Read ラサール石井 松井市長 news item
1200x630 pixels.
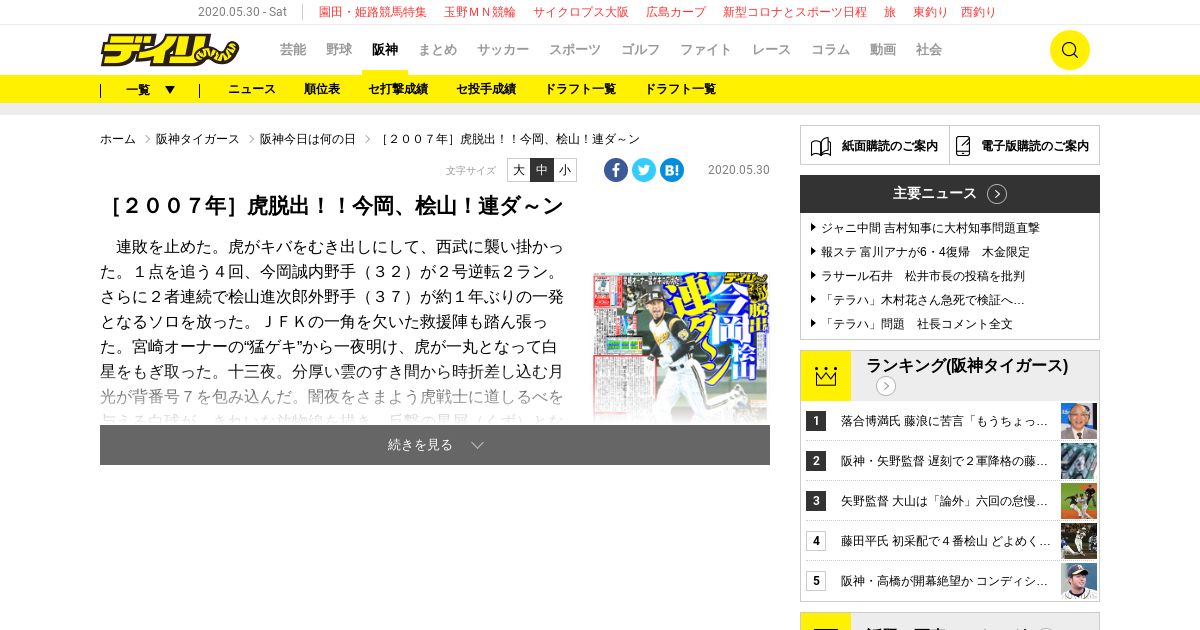coord(923,276)
